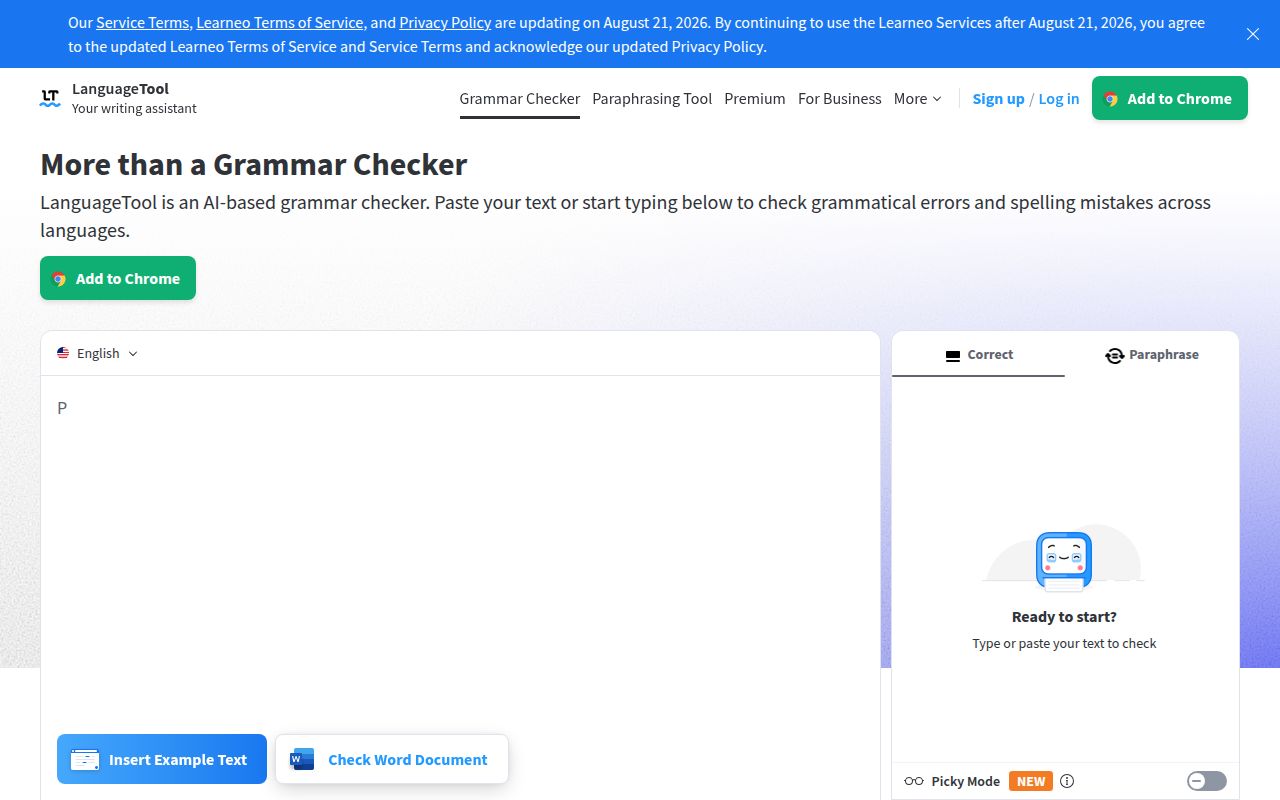
Task: Toggle Picky Mode switch
Action: point(1207,781)
